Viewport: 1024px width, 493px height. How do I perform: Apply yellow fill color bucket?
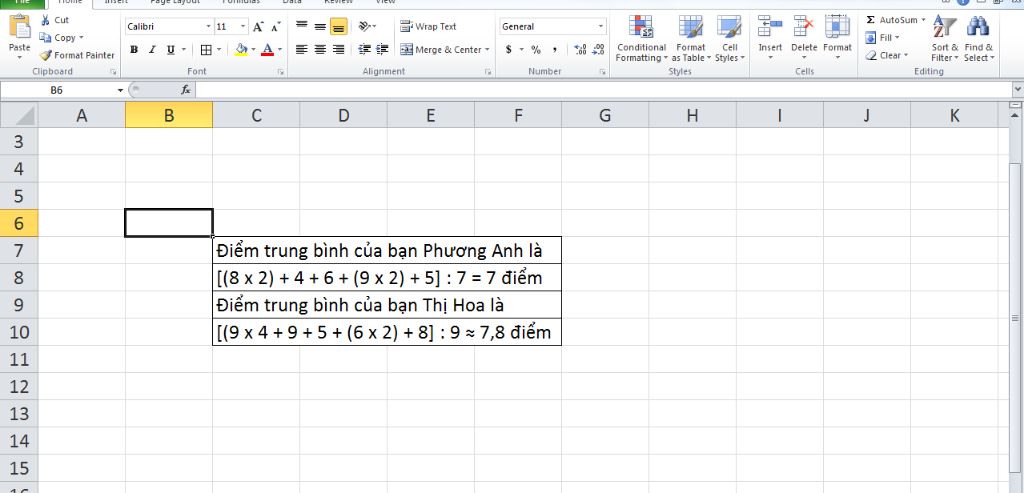point(242,50)
